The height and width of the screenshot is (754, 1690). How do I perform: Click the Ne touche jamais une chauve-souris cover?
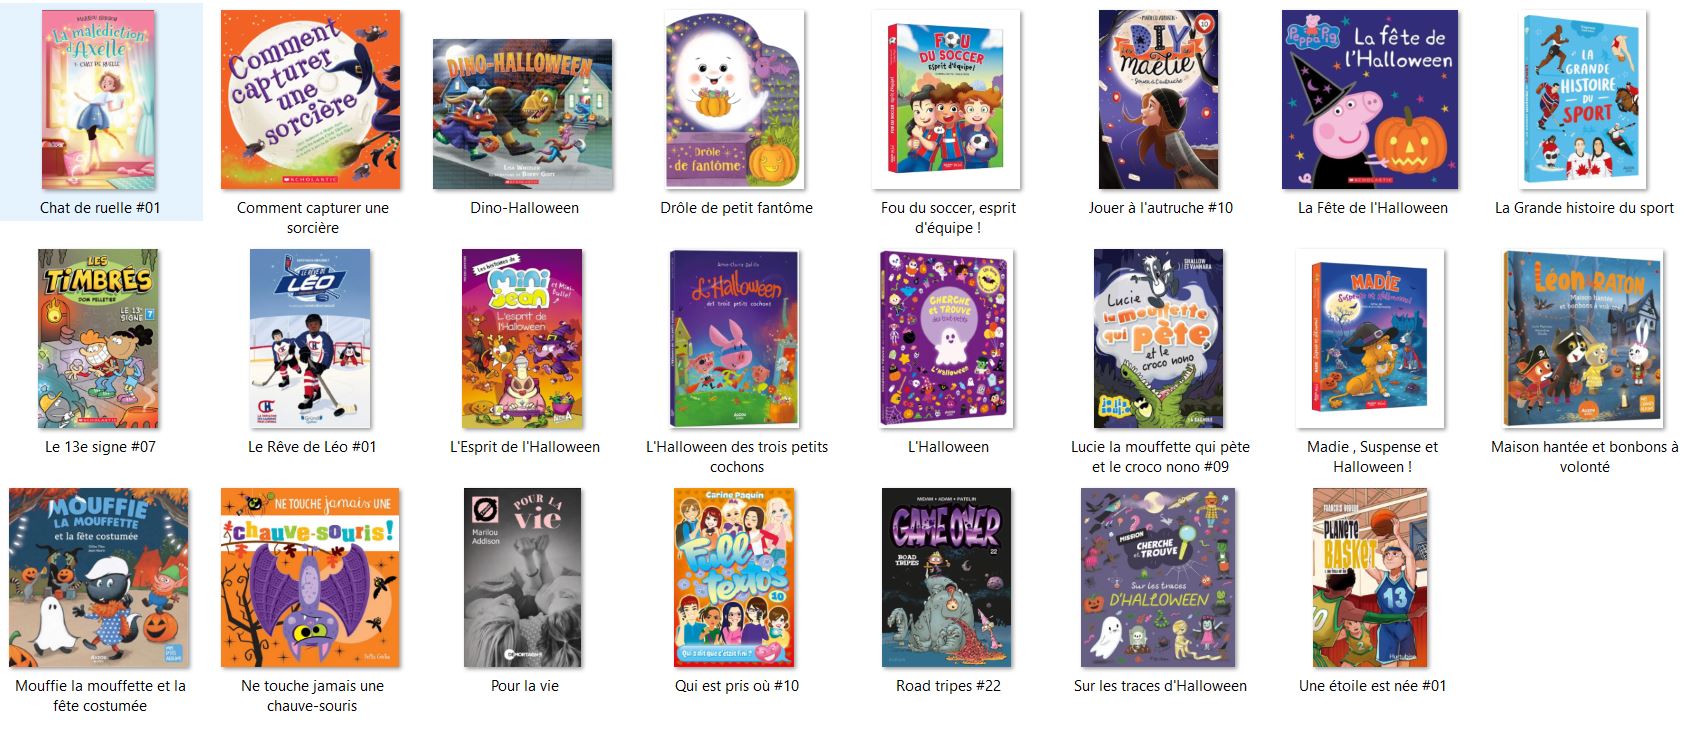tap(311, 577)
